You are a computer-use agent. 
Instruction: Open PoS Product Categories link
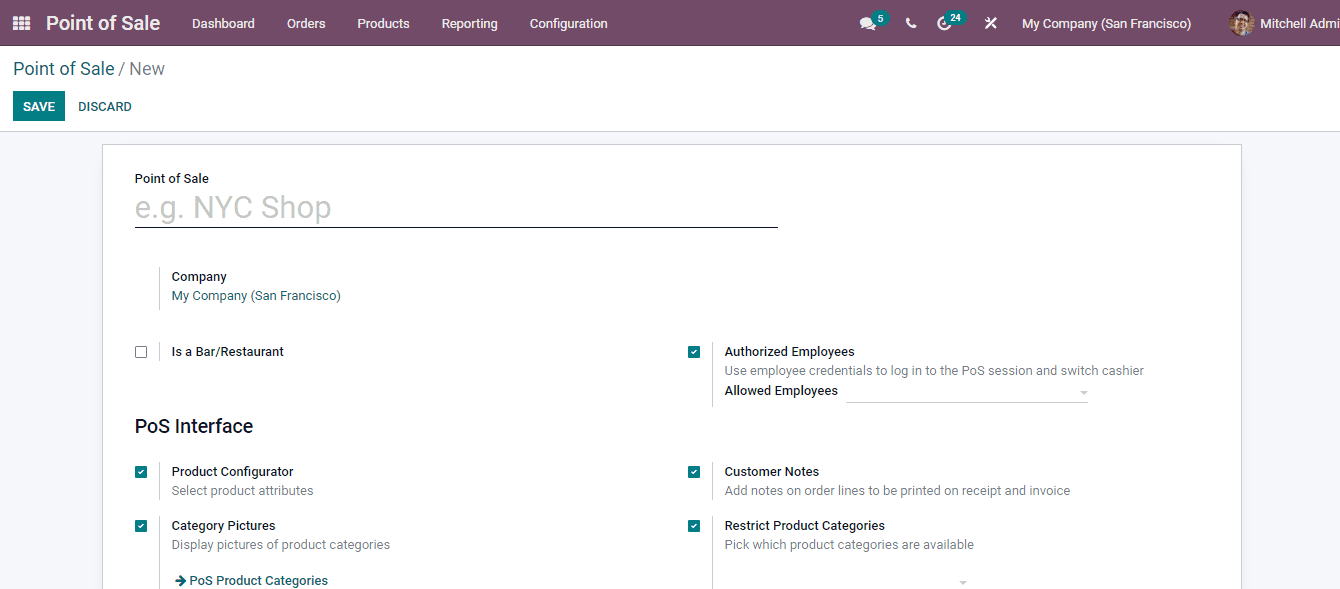pyautogui.click(x=258, y=580)
